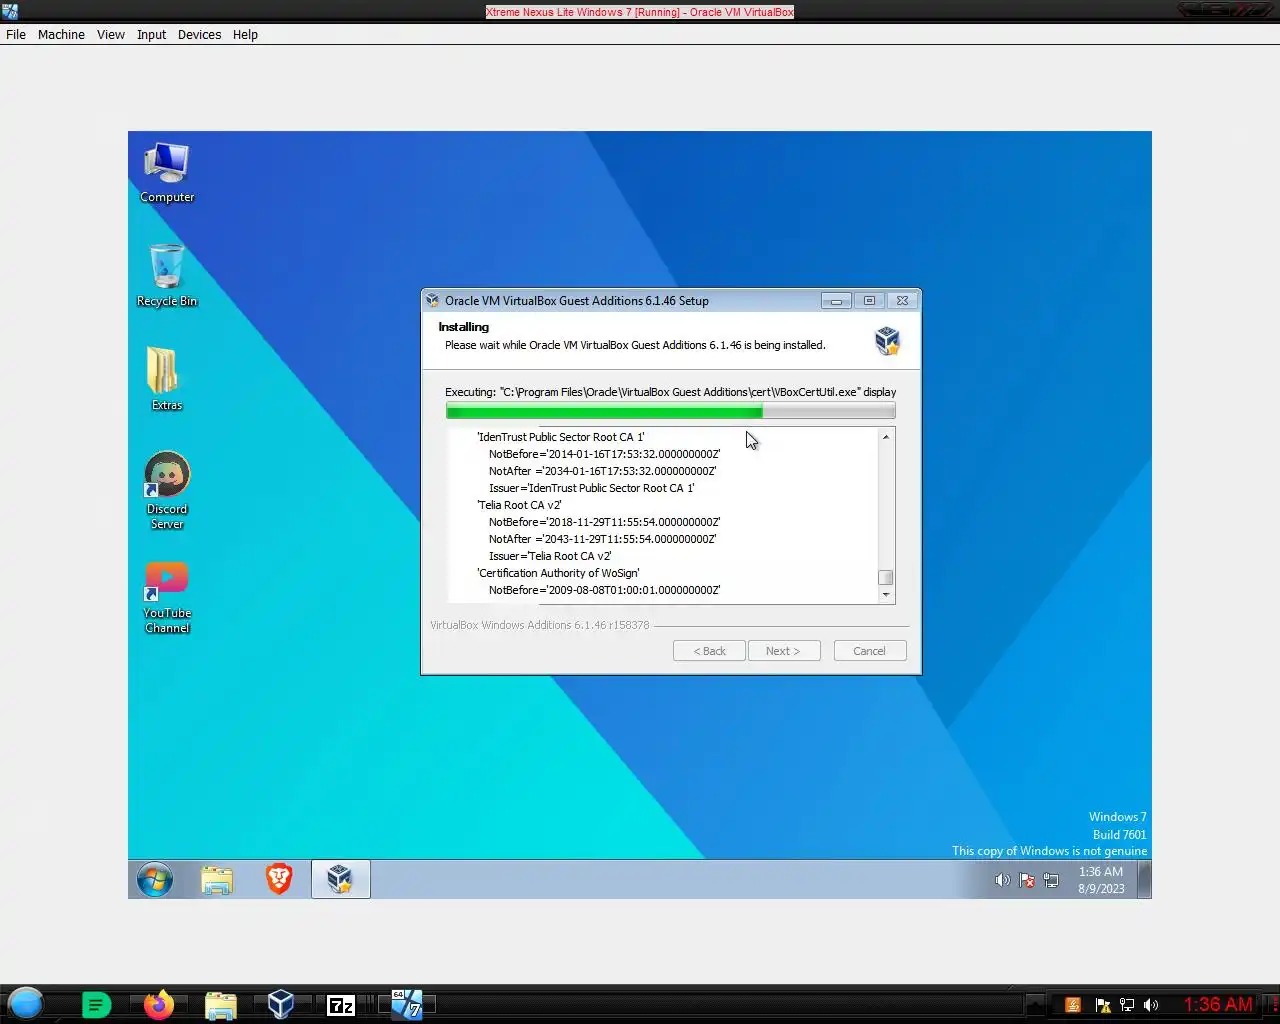Click the Windows 7 Start orb

(x=155, y=880)
